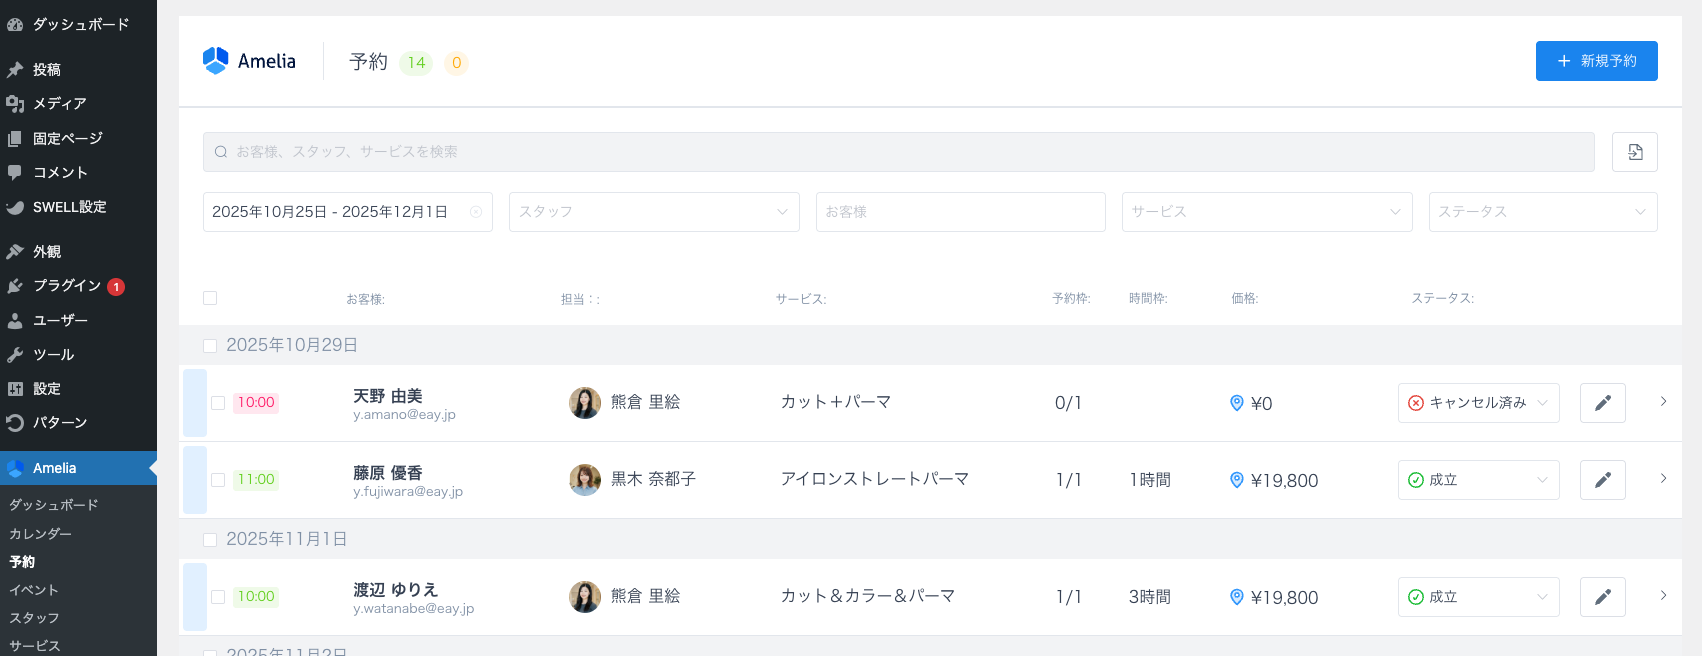Click the 新規予約 button
The image size is (1702, 656).
(1596, 61)
